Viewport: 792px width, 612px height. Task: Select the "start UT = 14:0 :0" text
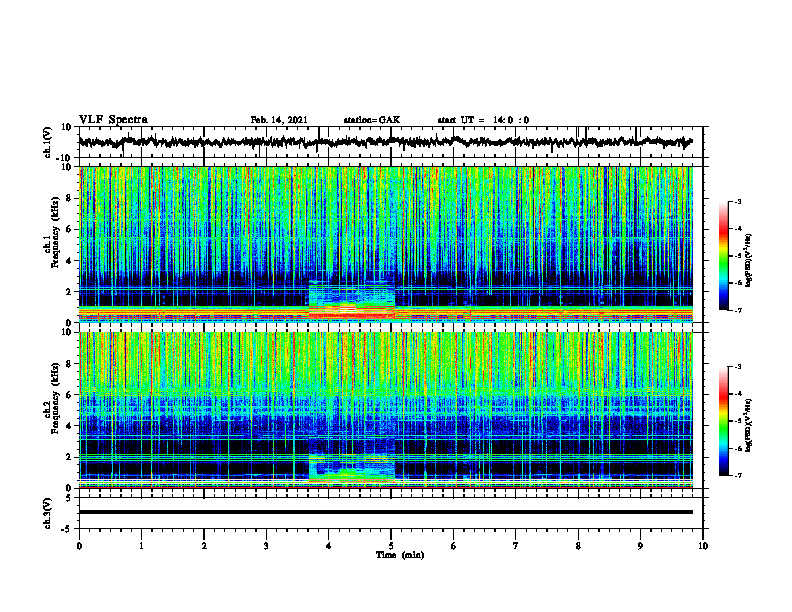483,120
